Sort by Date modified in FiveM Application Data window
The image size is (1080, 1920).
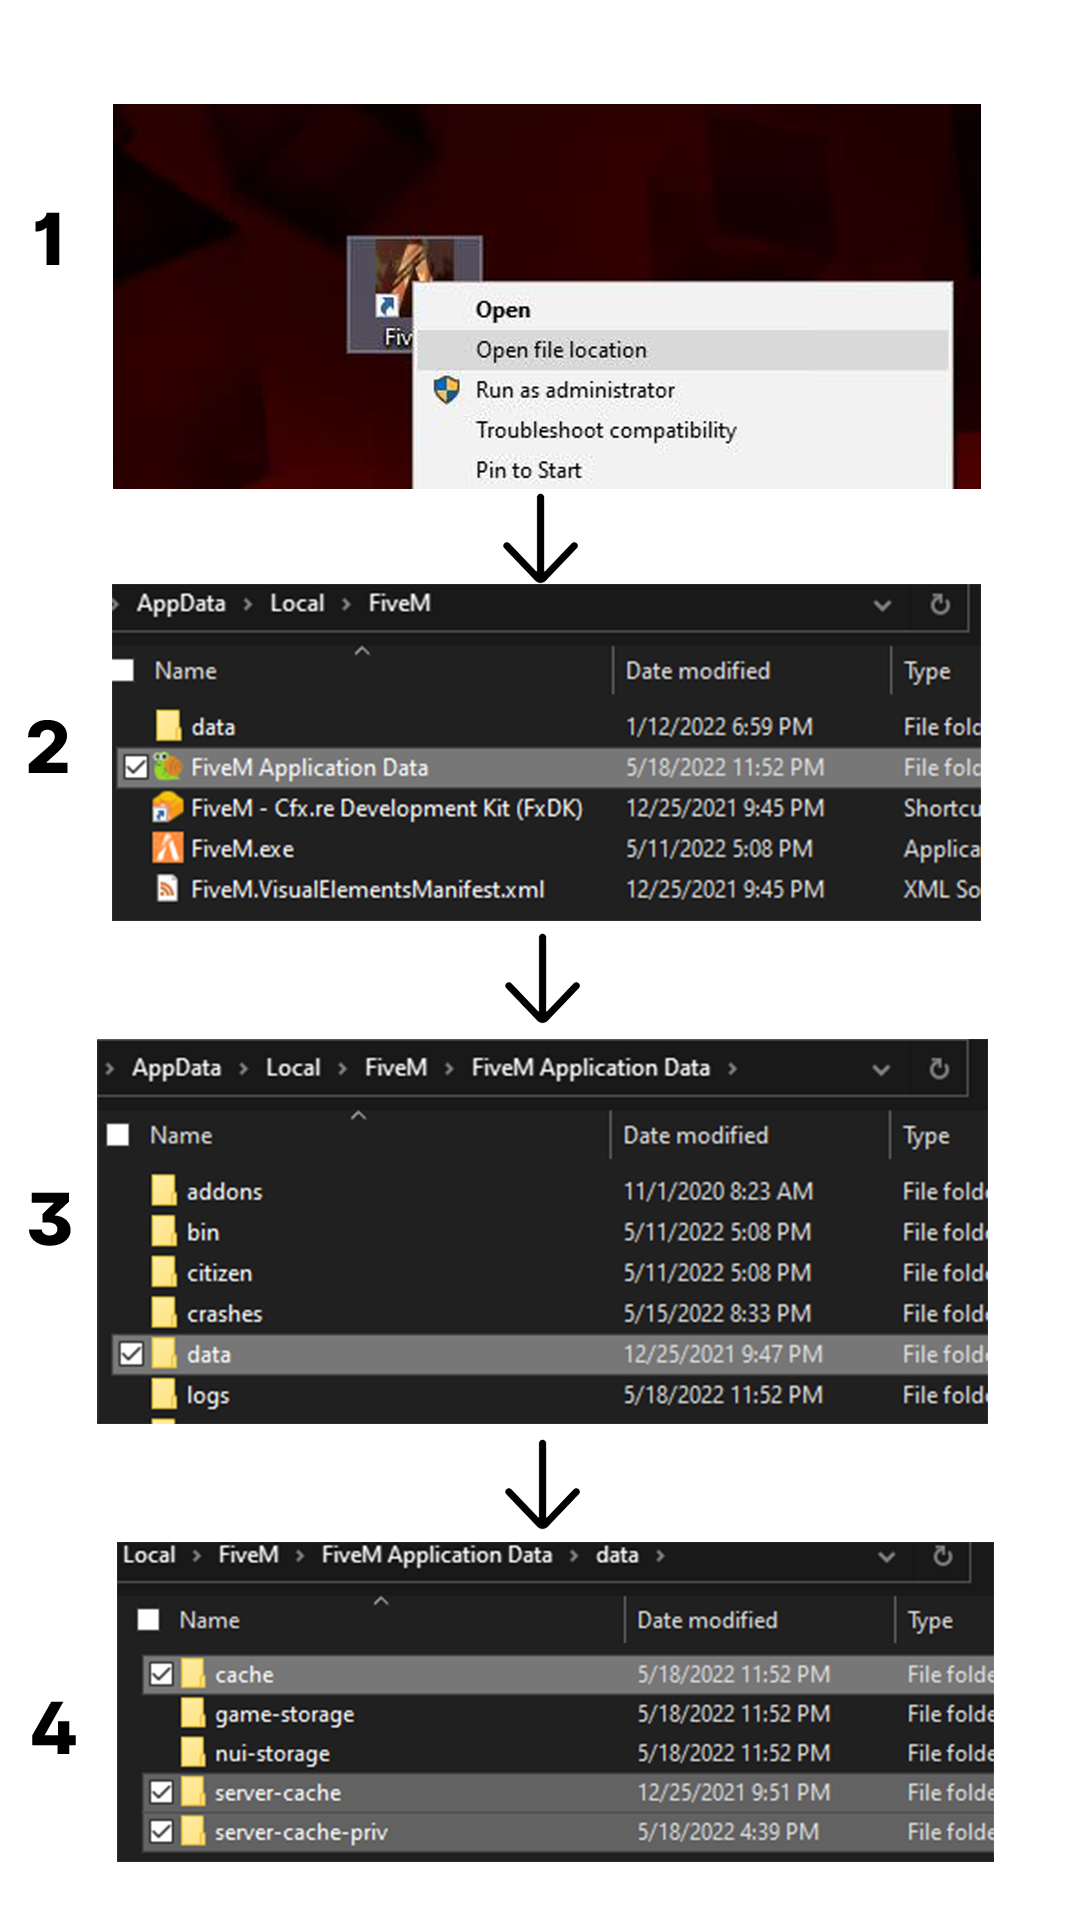[695, 1135]
